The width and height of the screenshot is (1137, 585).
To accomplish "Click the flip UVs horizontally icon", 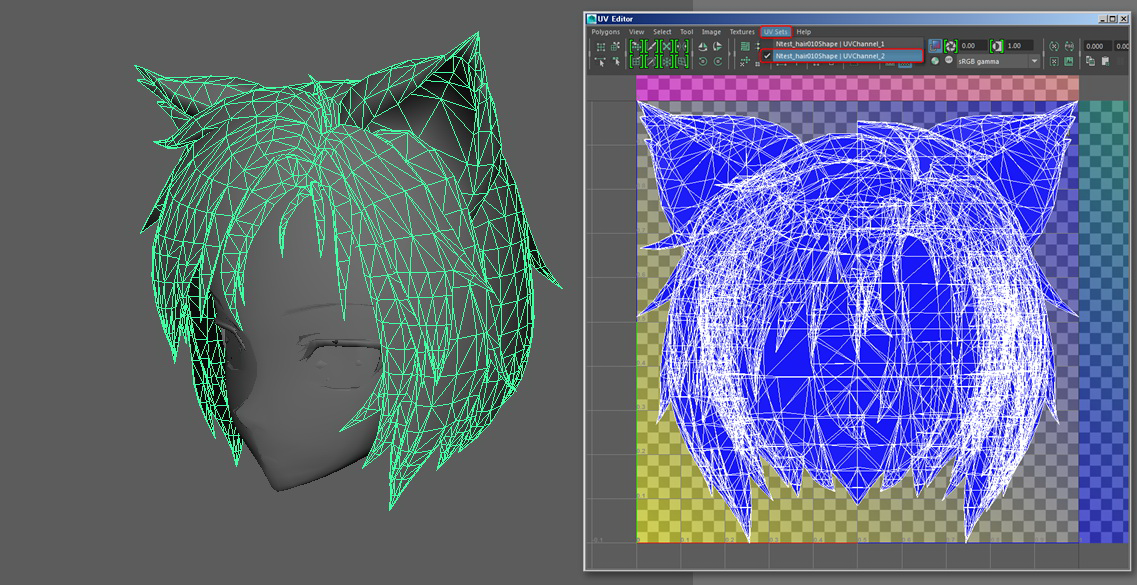I will [703, 46].
